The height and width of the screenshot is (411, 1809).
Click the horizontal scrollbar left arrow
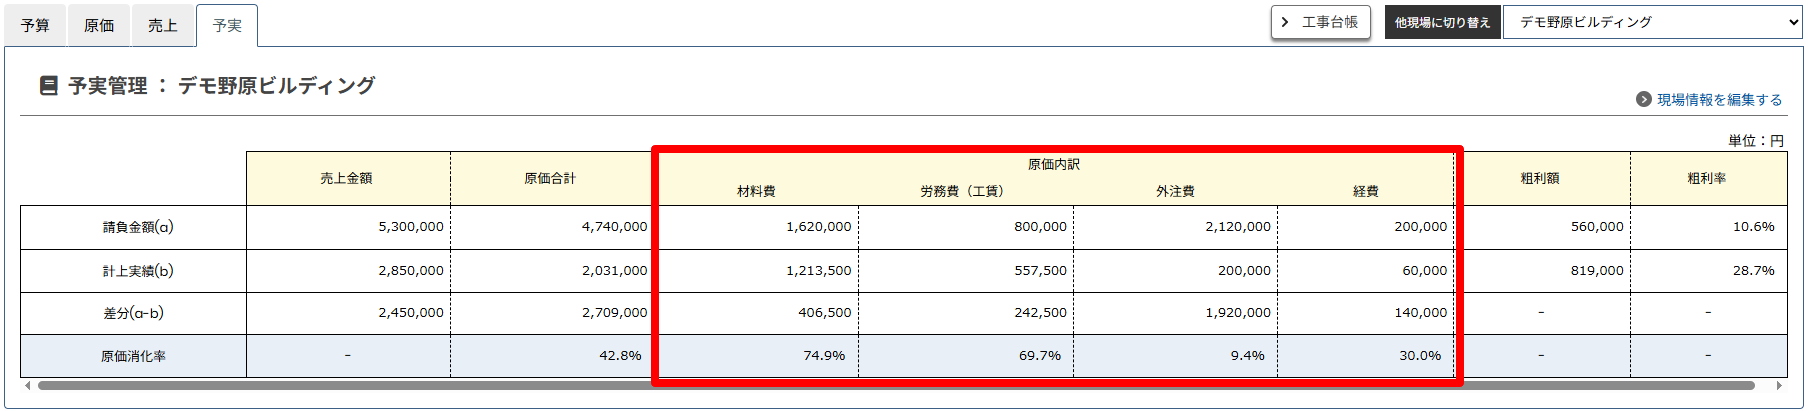[x=27, y=385]
